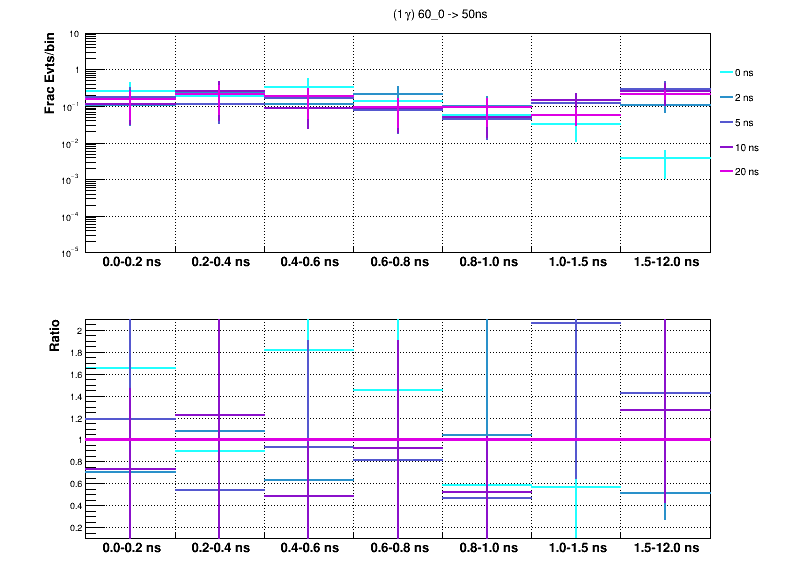Viewport: 796px width, 572px height.
Task: Click the "0.6-0.8 ns" label under top plot
Action: pos(398,263)
